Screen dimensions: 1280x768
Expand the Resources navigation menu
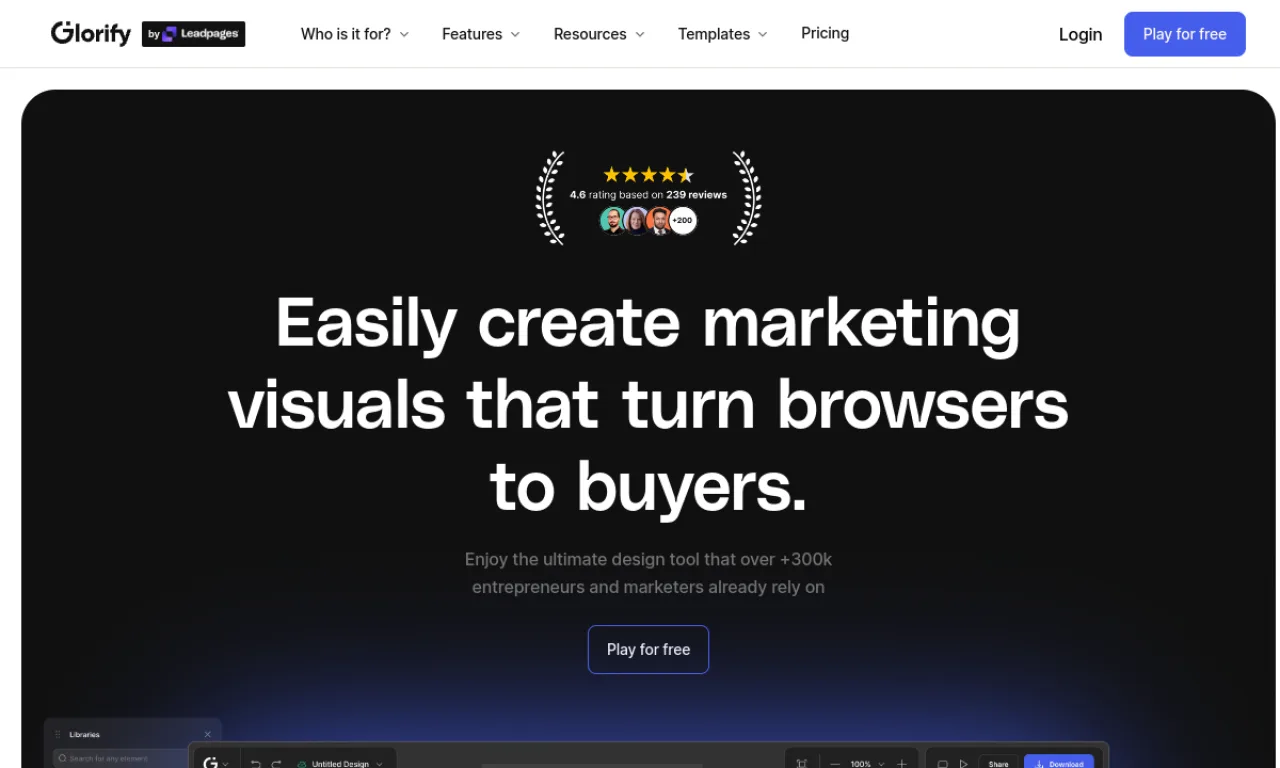(599, 34)
